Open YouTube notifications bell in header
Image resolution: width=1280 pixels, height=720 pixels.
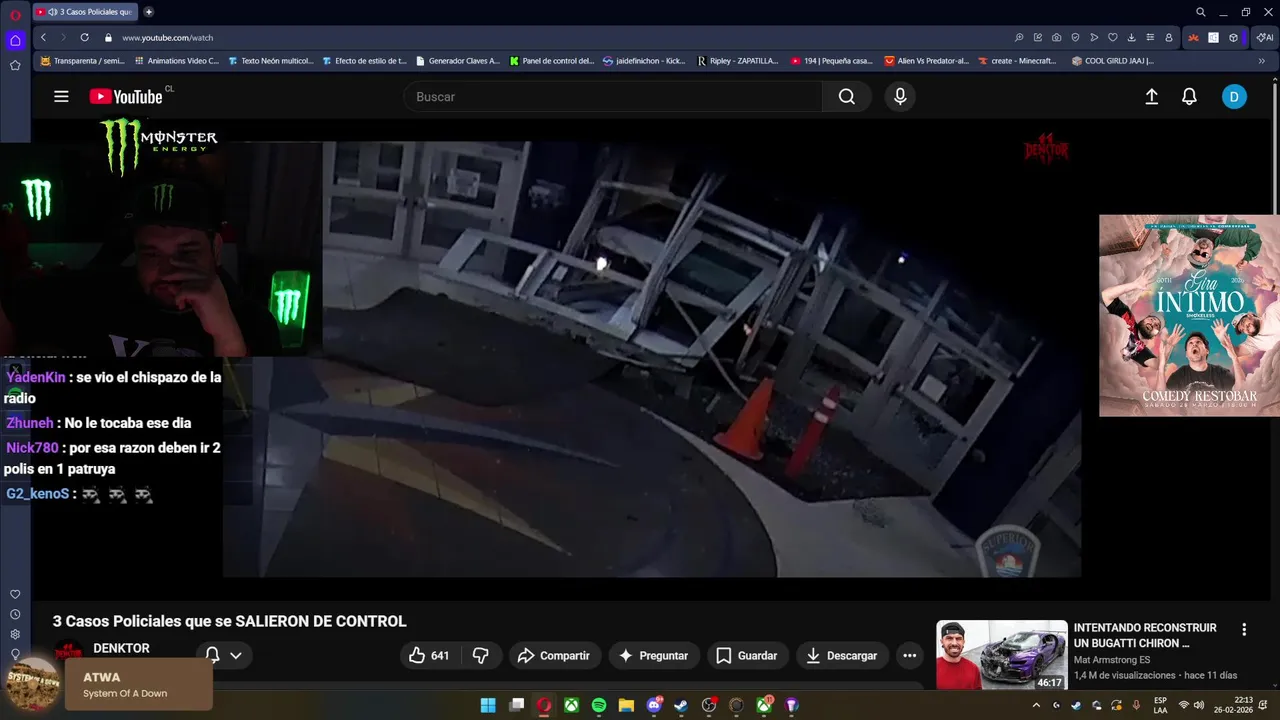point(1189,97)
